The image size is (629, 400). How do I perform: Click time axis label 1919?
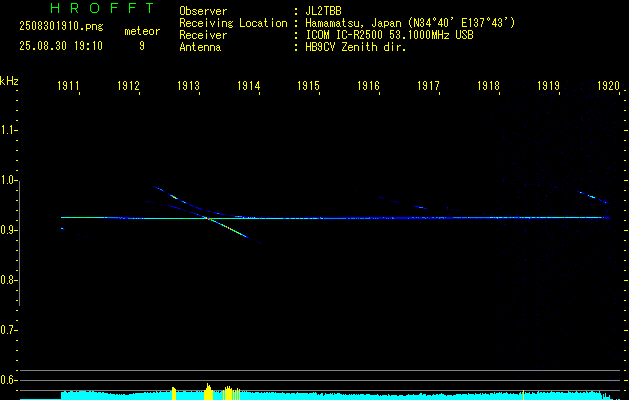point(548,86)
